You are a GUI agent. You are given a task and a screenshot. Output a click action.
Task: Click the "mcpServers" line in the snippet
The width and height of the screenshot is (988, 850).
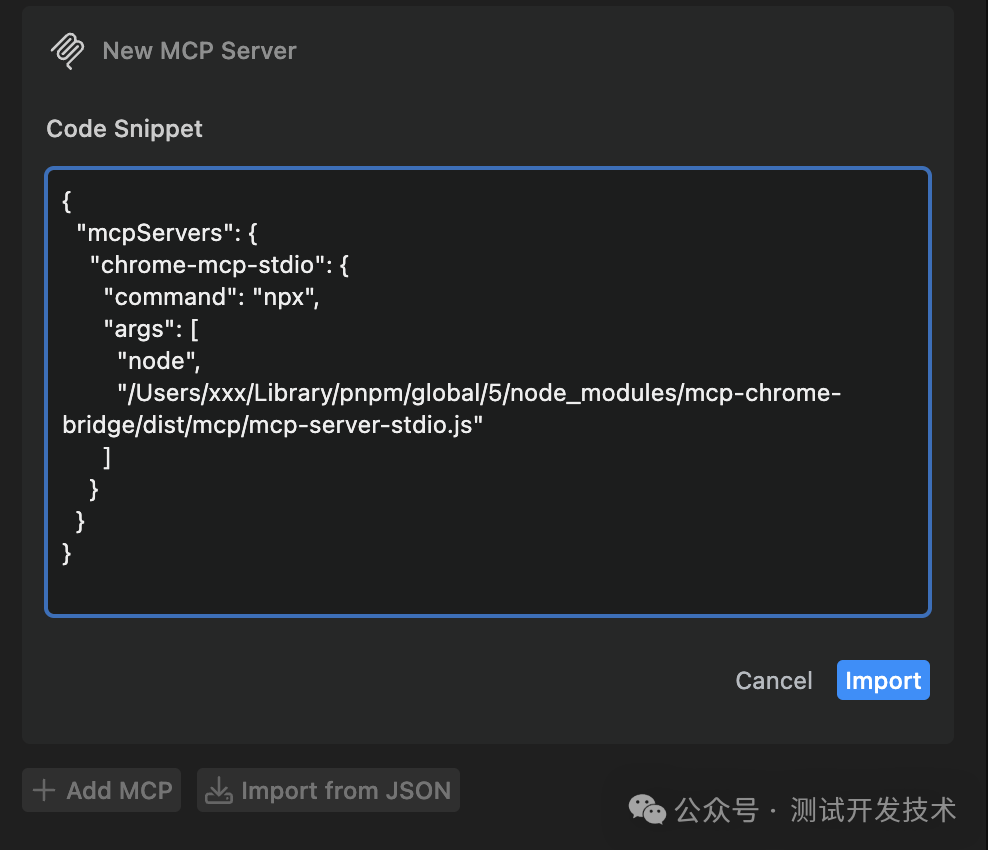167,233
